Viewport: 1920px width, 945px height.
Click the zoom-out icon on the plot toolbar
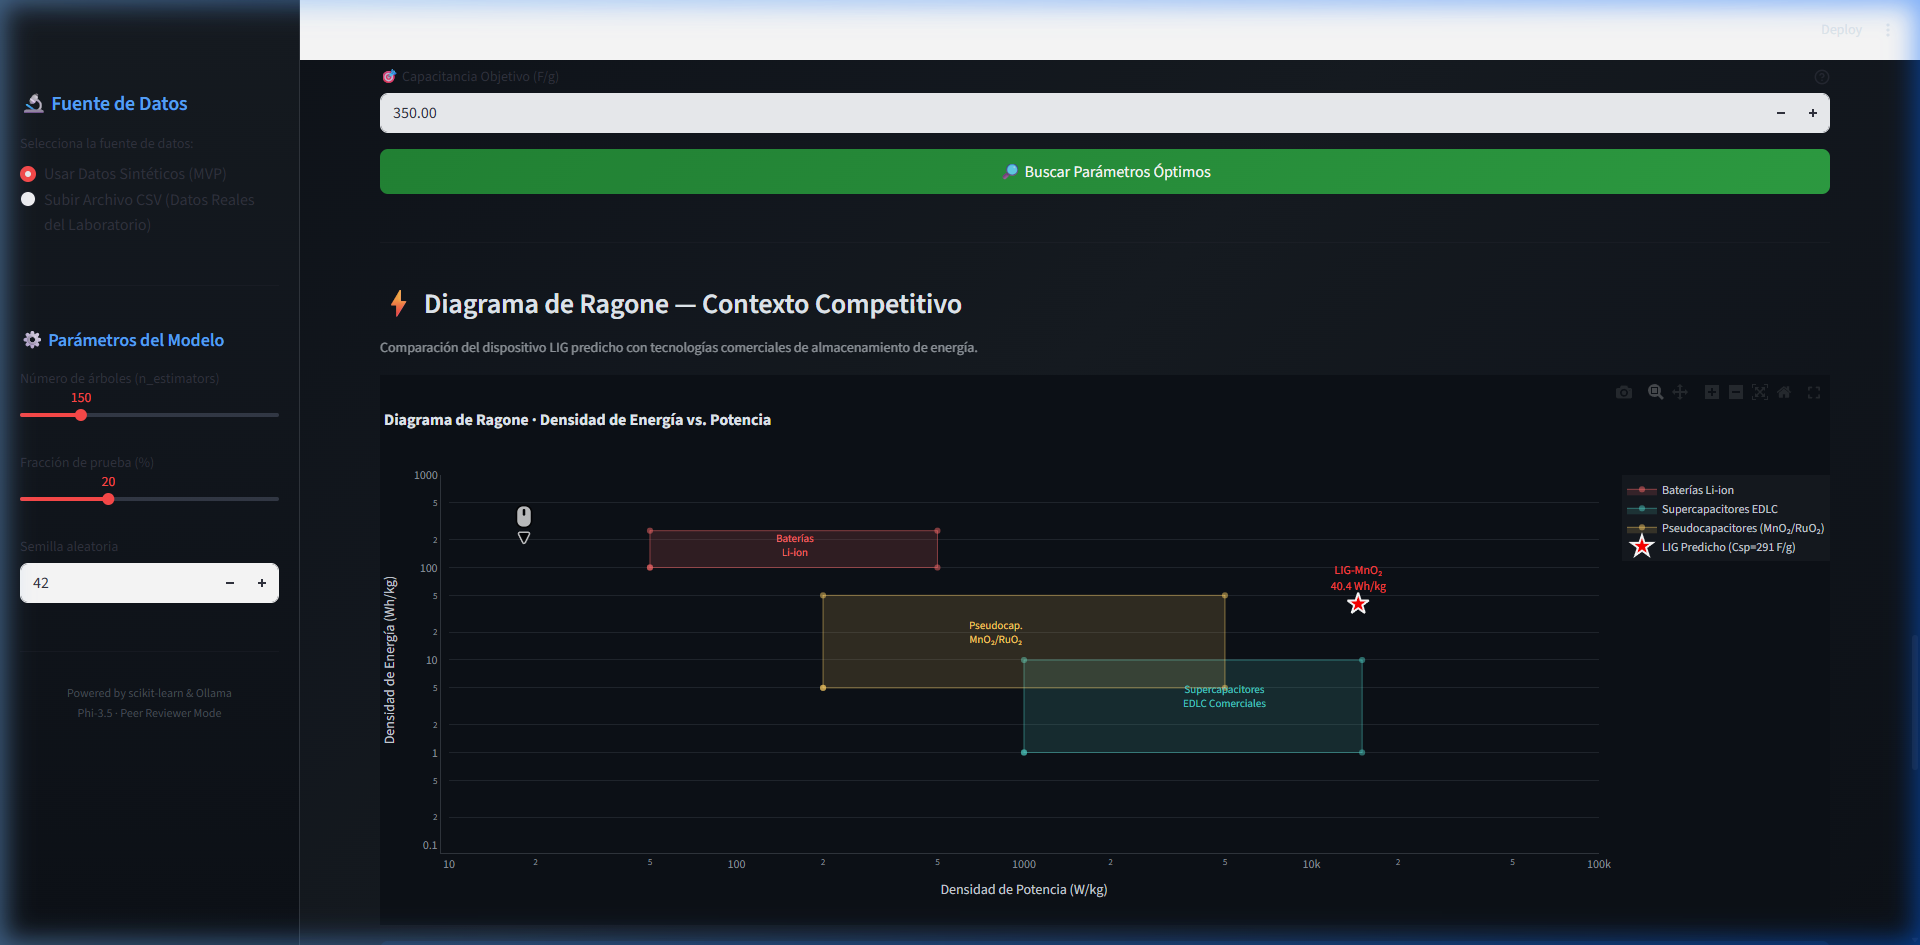click(1736, 392)
